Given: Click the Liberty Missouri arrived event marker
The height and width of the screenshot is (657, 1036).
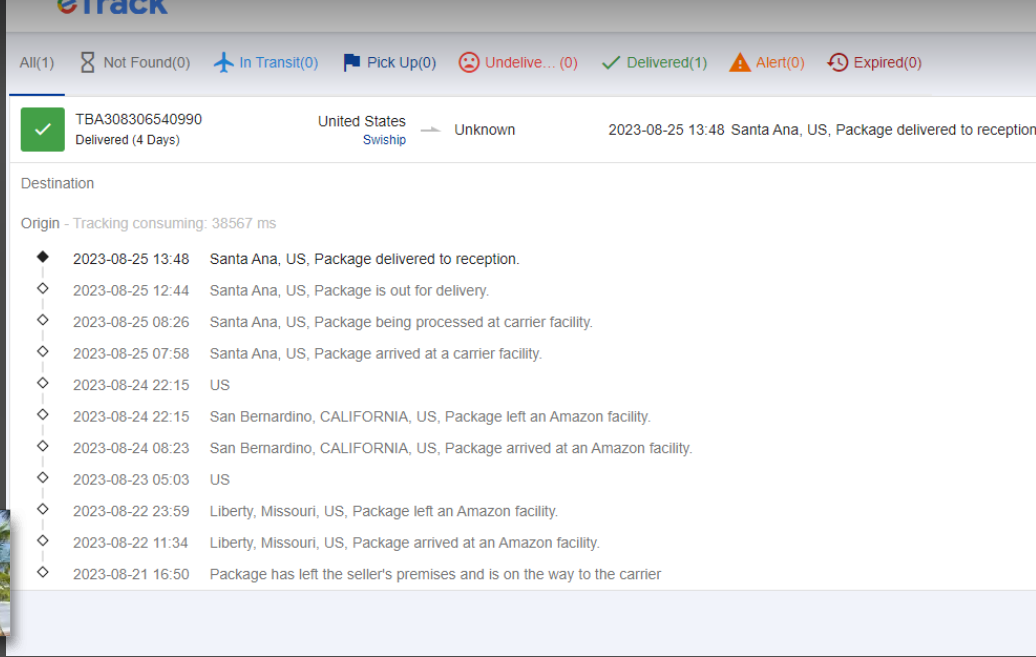Looking at the screenshot, I should point(43,541).
